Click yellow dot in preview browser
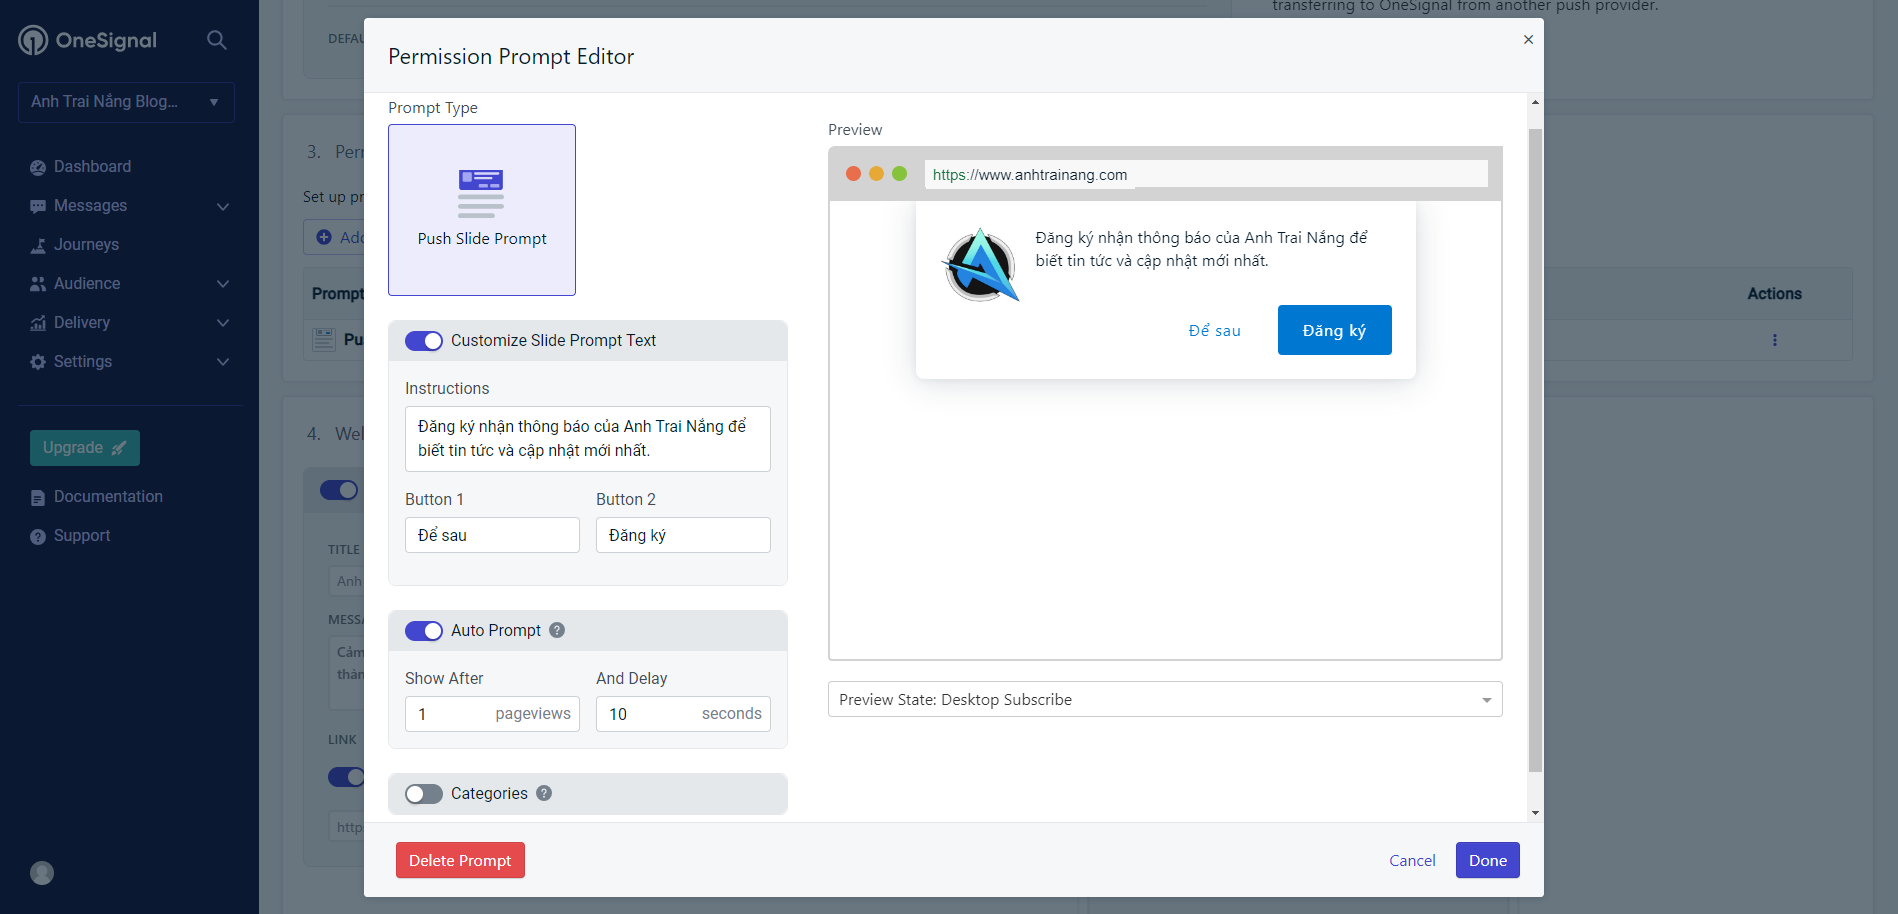Screen dimensions: 1898x914 876,174
